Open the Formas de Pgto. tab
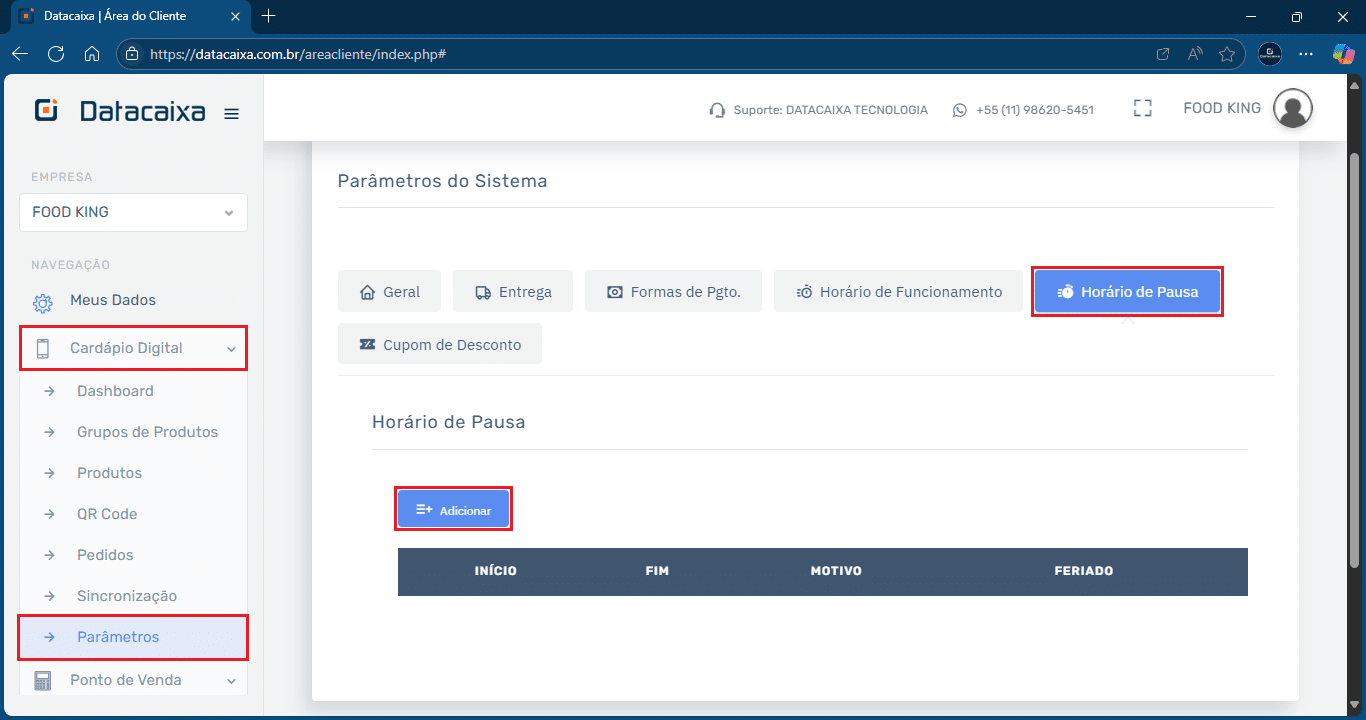The image size is (1366, 720). click(x=673, y=292)
